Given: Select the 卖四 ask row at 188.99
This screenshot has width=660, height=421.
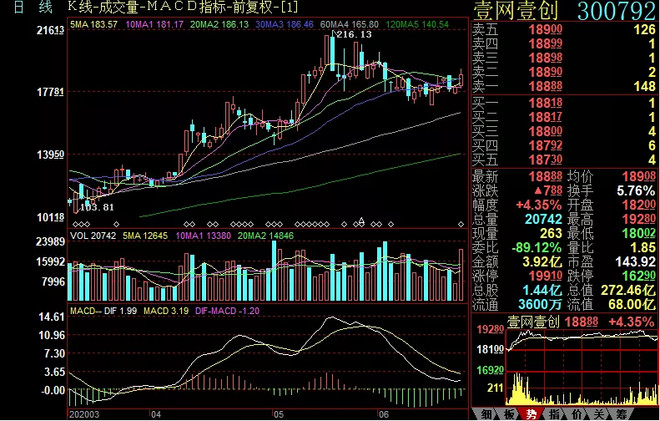Looking at the screenshot, I should [564, 44].
